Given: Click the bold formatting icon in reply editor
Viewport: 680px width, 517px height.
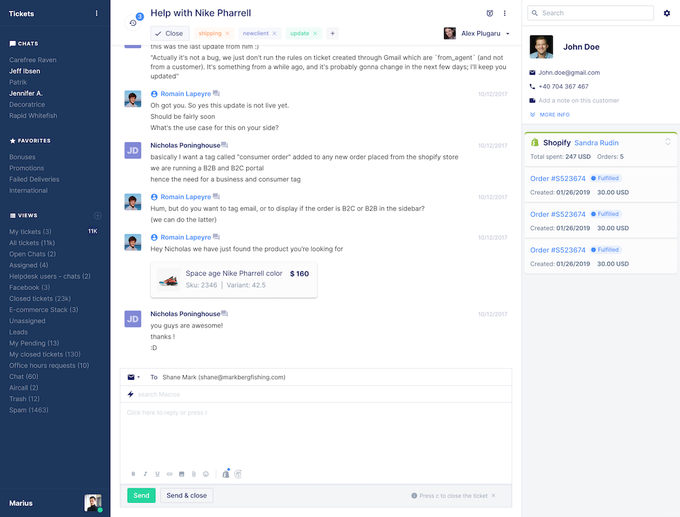Looking at the screenshot, I should click(x=133, y=474).
